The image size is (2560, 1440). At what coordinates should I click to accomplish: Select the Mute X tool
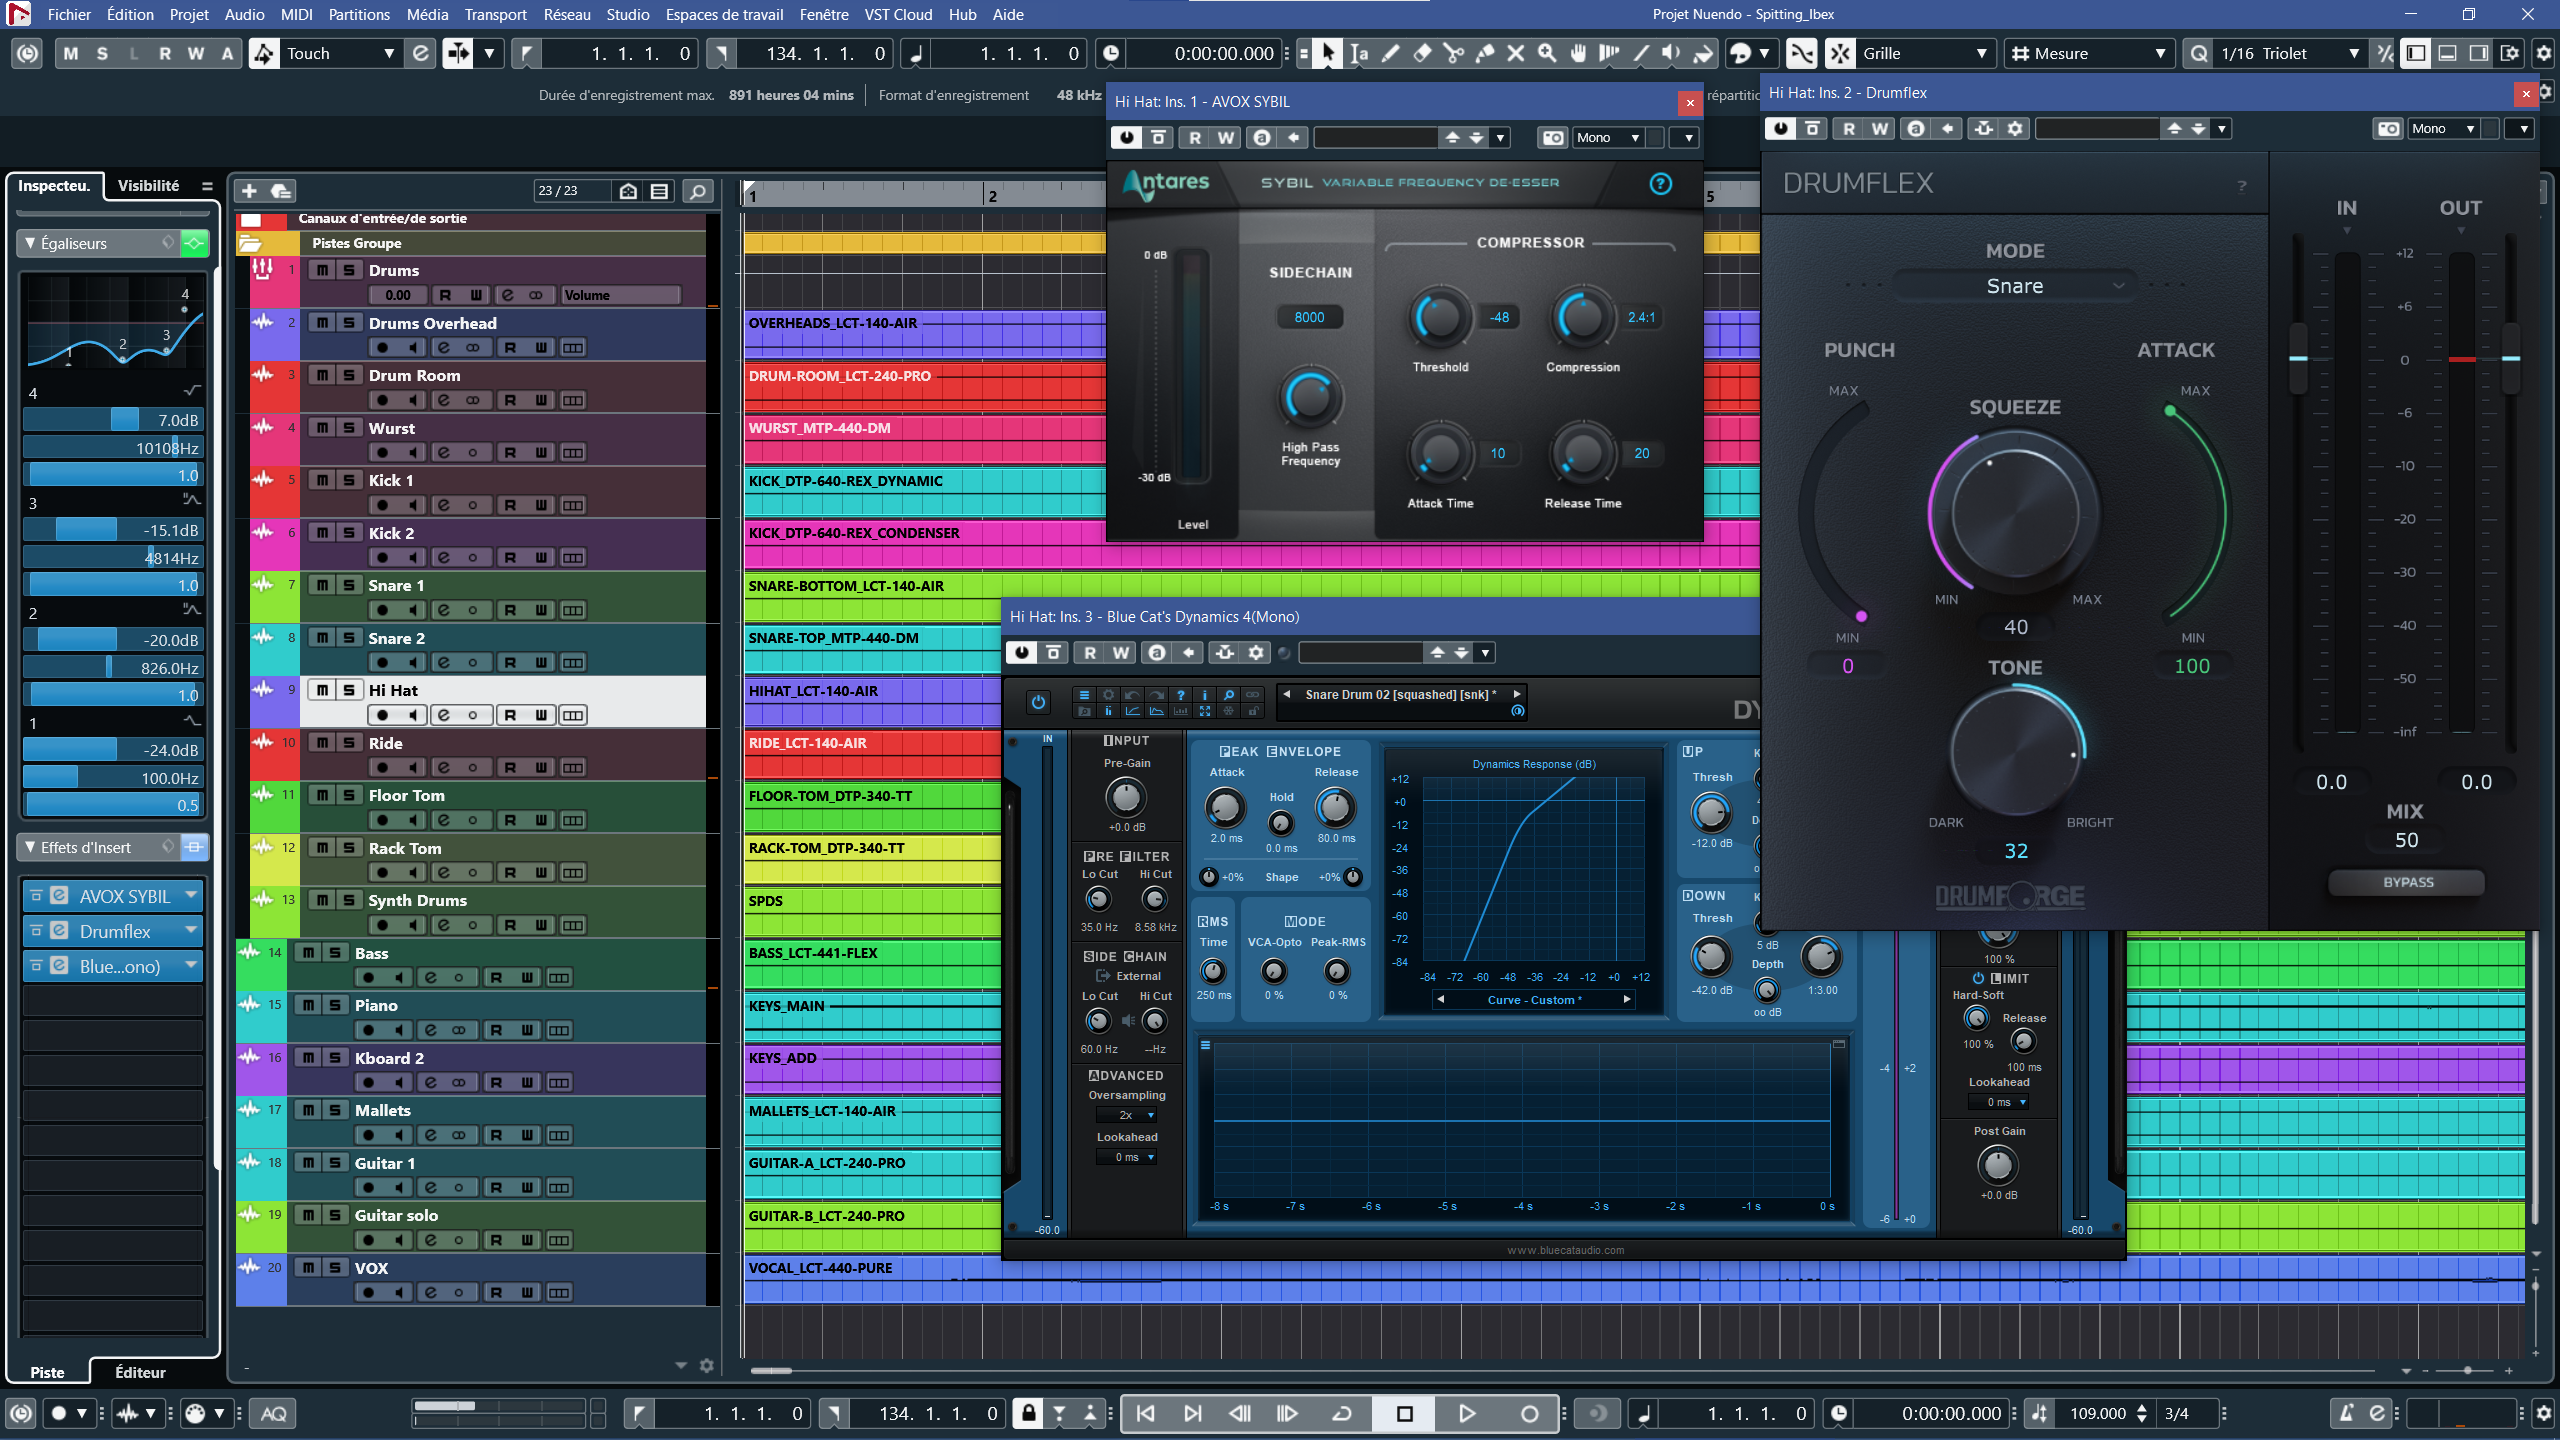click(x=1516, y=54)
